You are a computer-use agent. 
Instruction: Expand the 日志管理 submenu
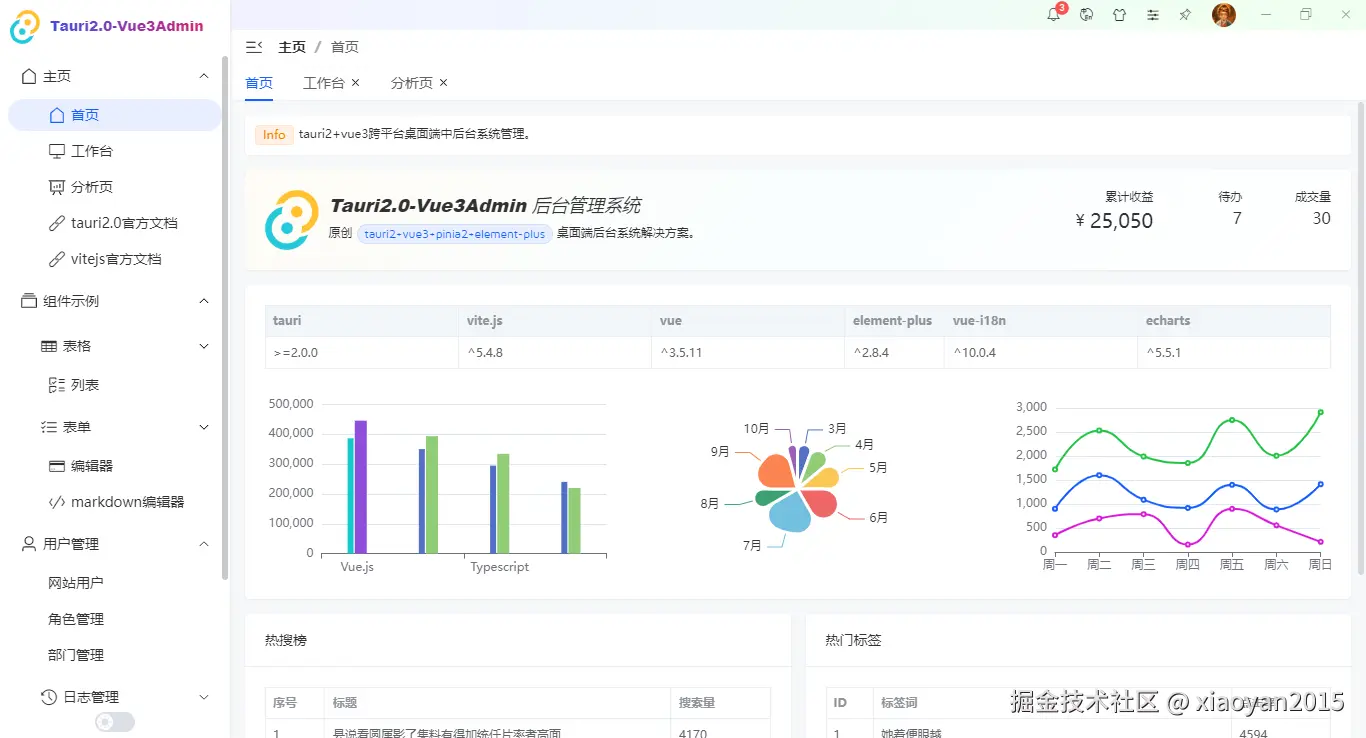coord(203,696)
